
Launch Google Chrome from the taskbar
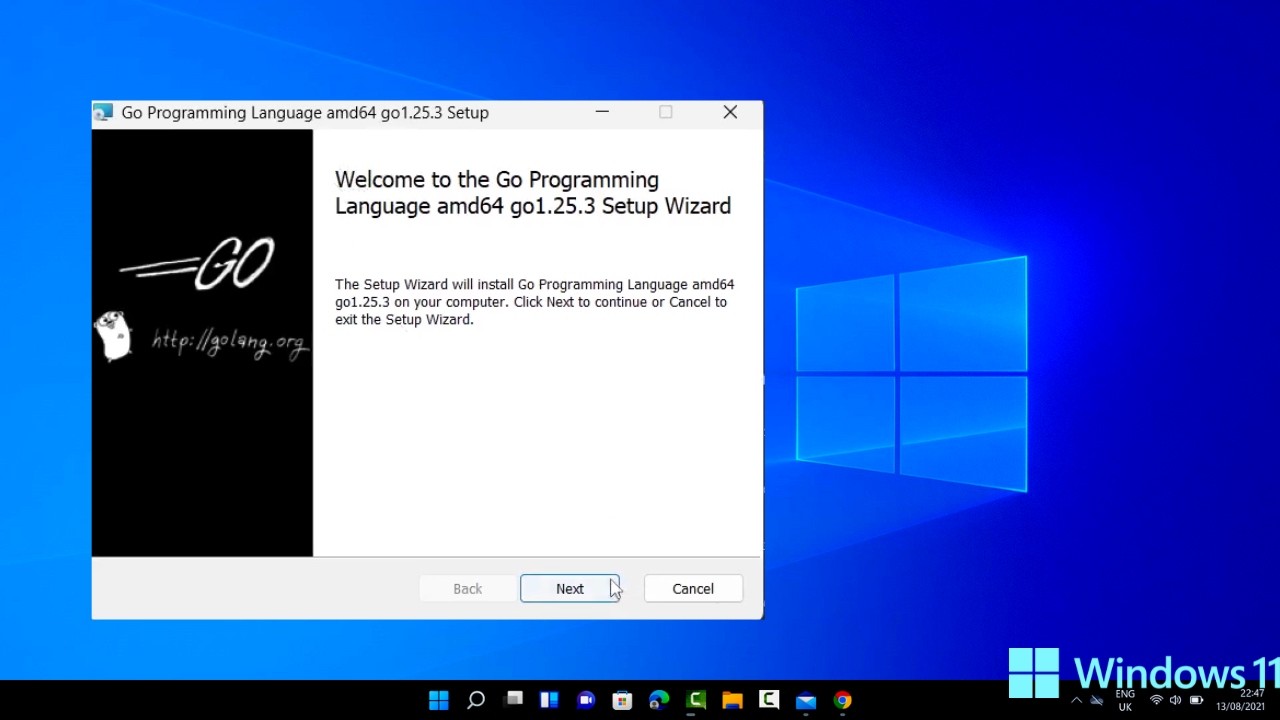coord(843,700)
